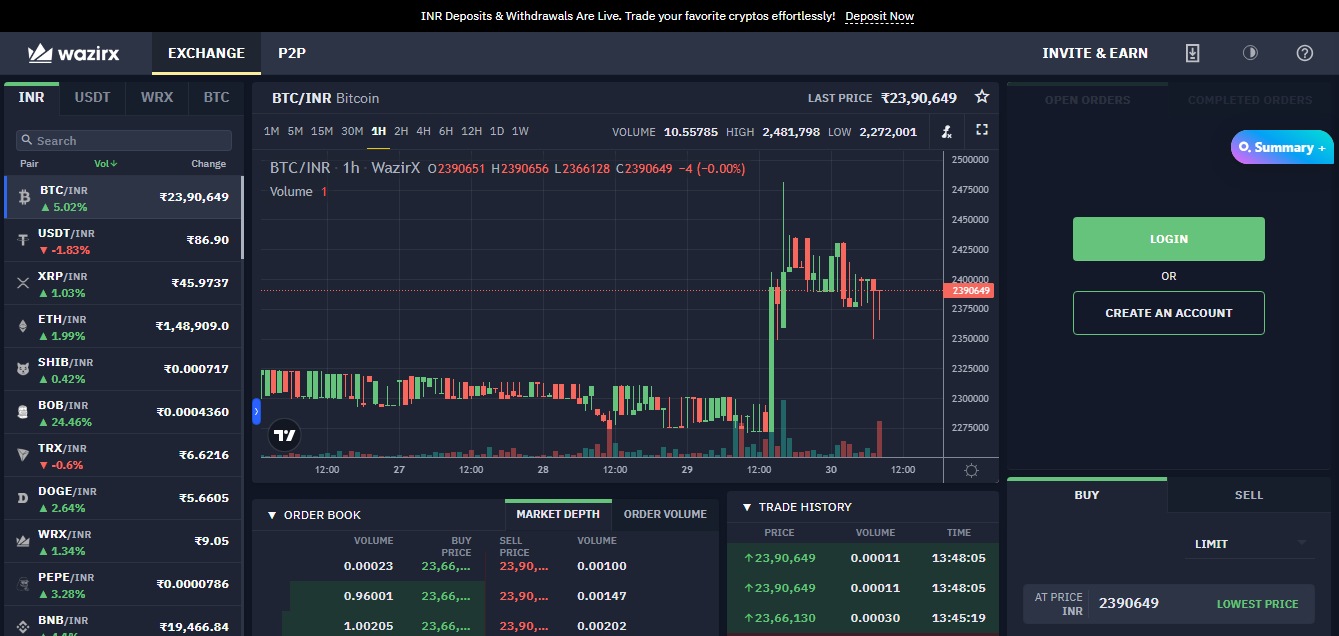Select the INR market tab
1339x636 pixels.
(32, 98)
